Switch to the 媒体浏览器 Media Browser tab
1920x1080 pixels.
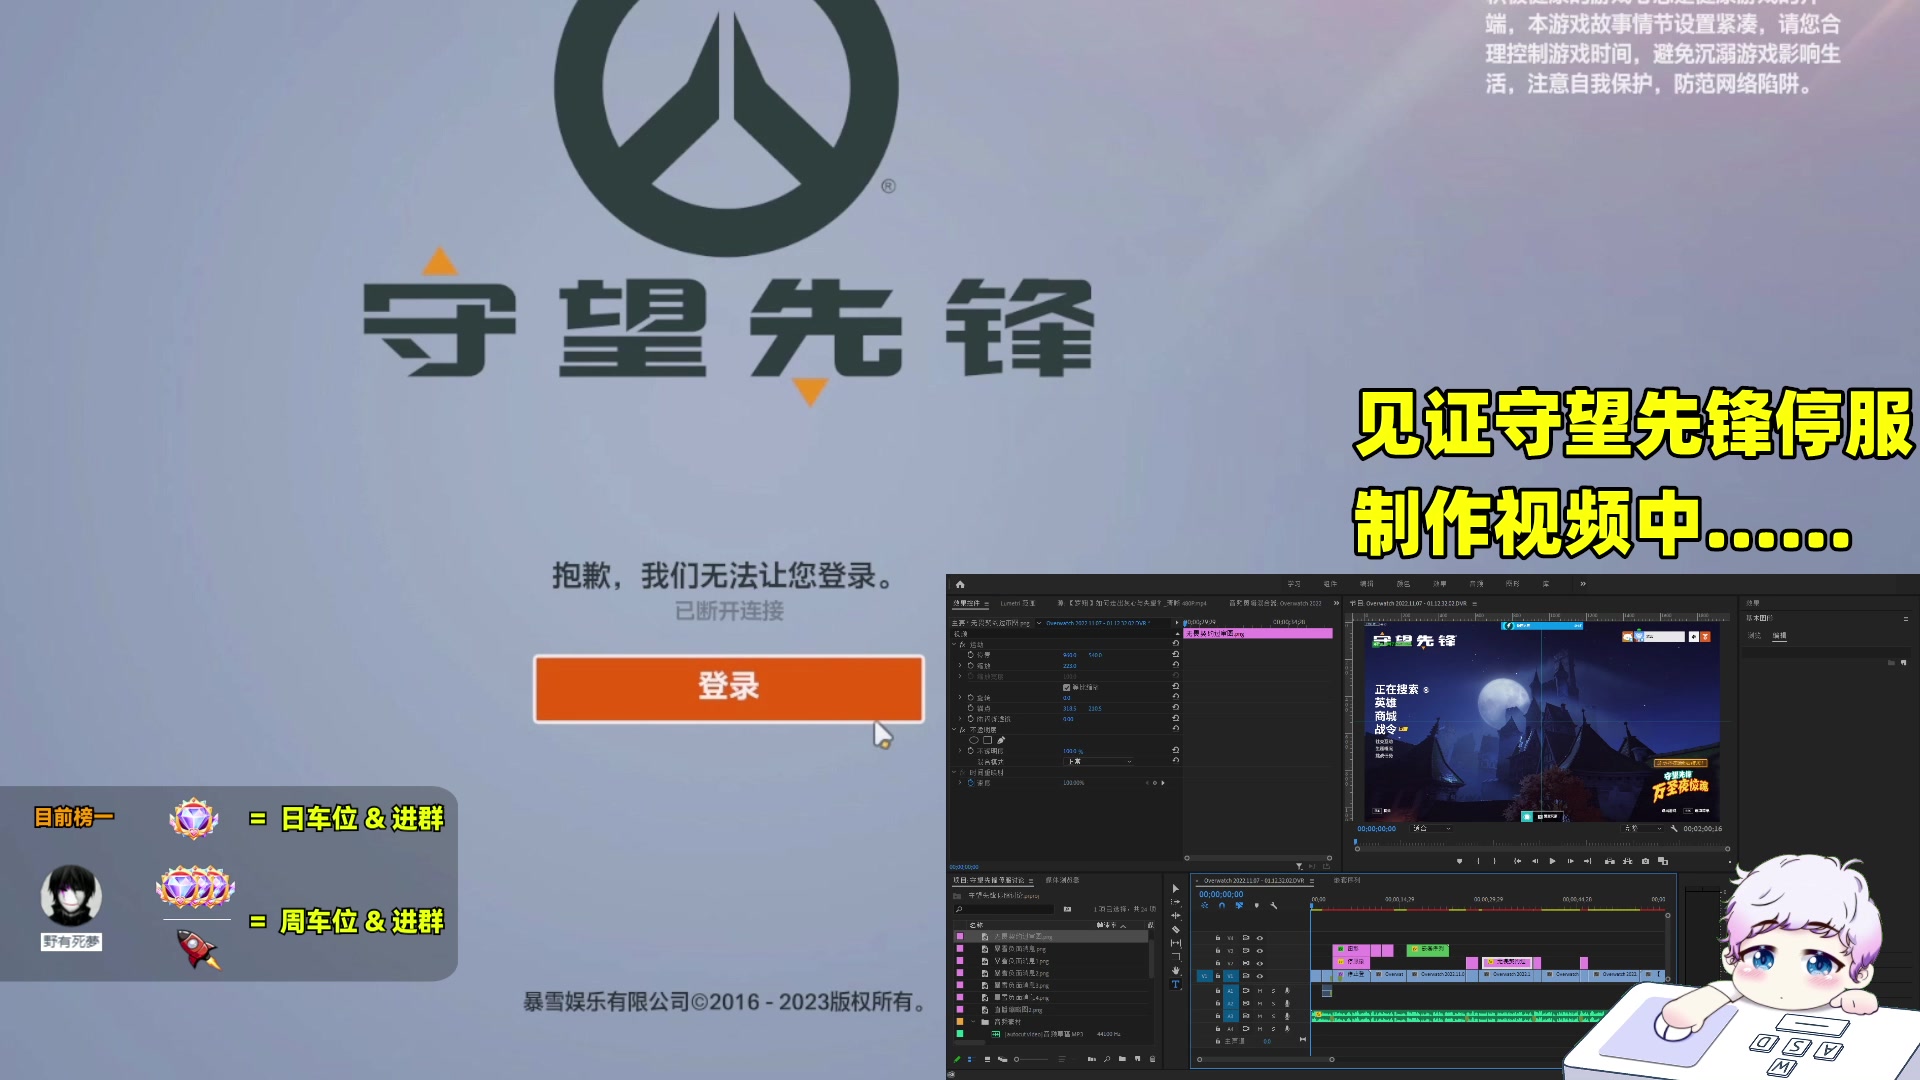click(x=1062, y=880)
